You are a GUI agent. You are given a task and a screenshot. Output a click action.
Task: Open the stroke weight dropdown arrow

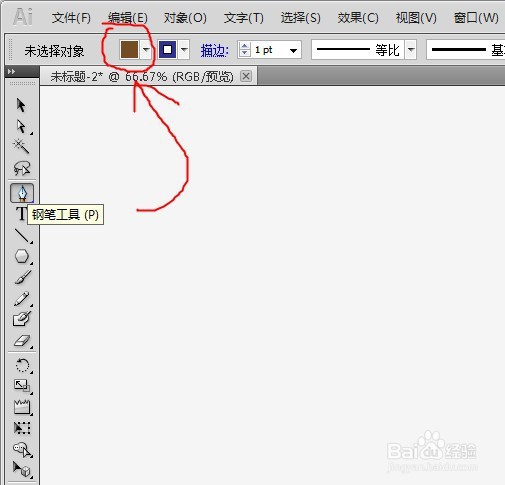[x=293, y=51]
